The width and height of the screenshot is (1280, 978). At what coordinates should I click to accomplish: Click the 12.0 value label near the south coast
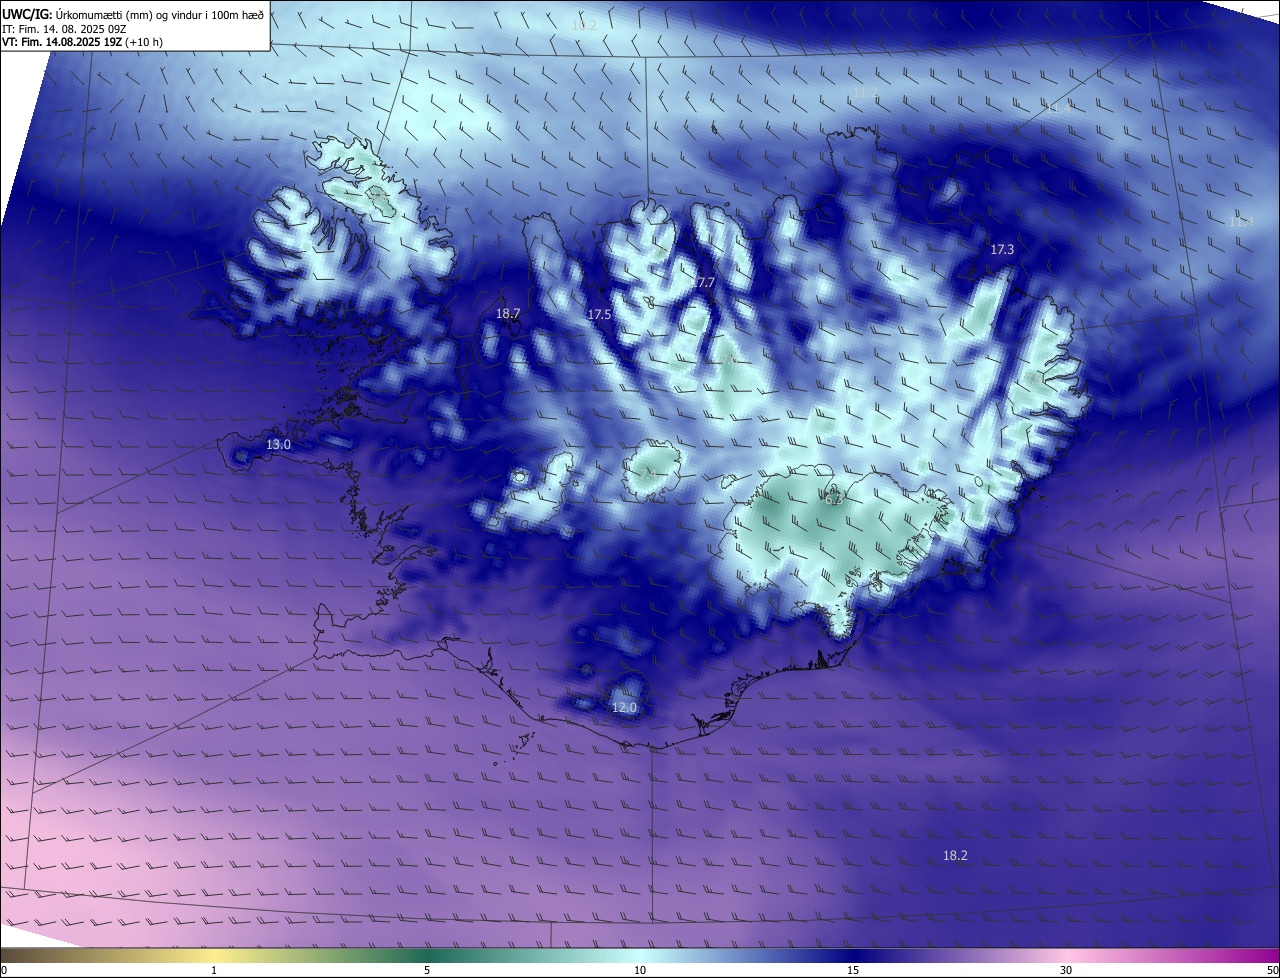click(x=624, y=708)
